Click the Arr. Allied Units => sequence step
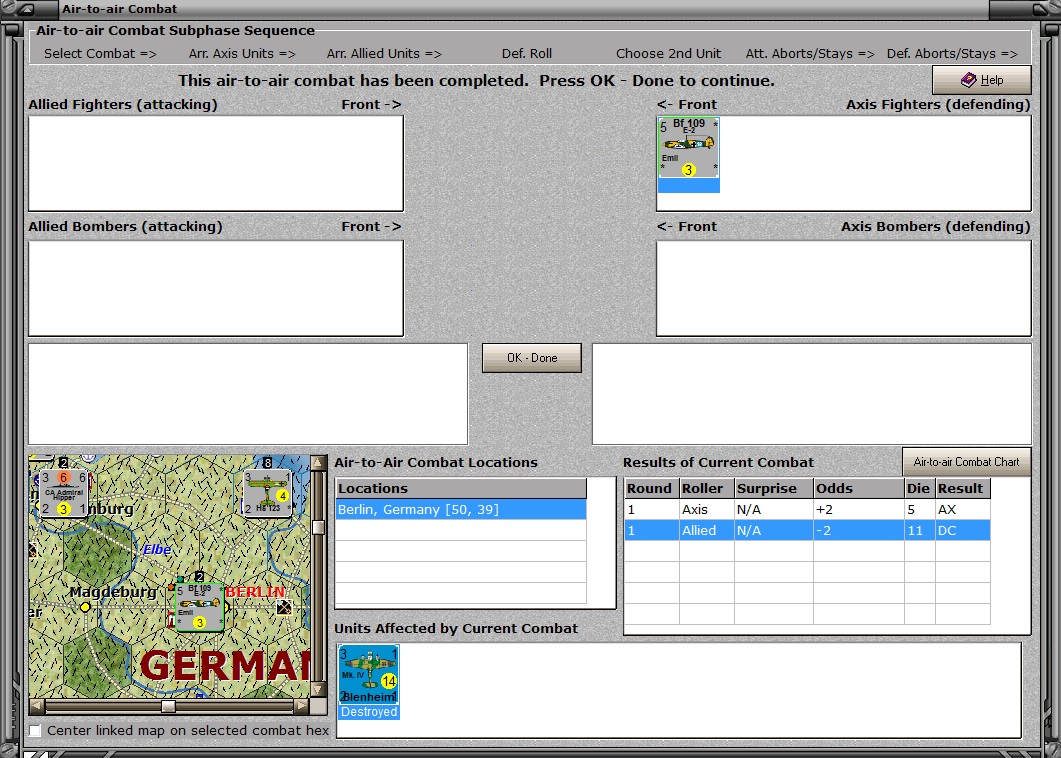Viewport: 1061px width, 758px height. click(384, 53)
